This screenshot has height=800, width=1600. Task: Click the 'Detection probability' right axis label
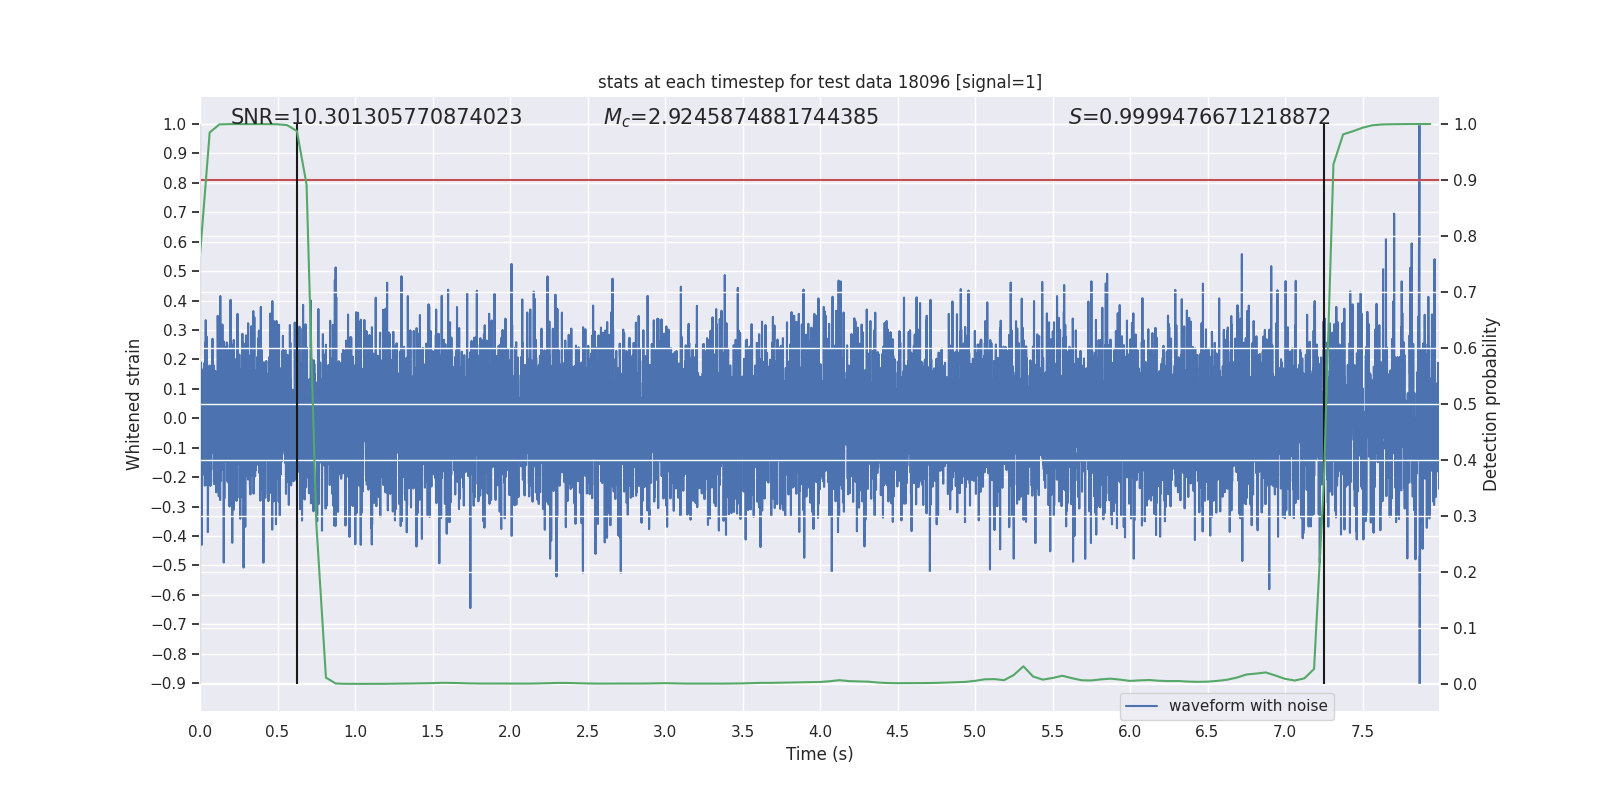pyautogui.click(x=1491, y=404)
